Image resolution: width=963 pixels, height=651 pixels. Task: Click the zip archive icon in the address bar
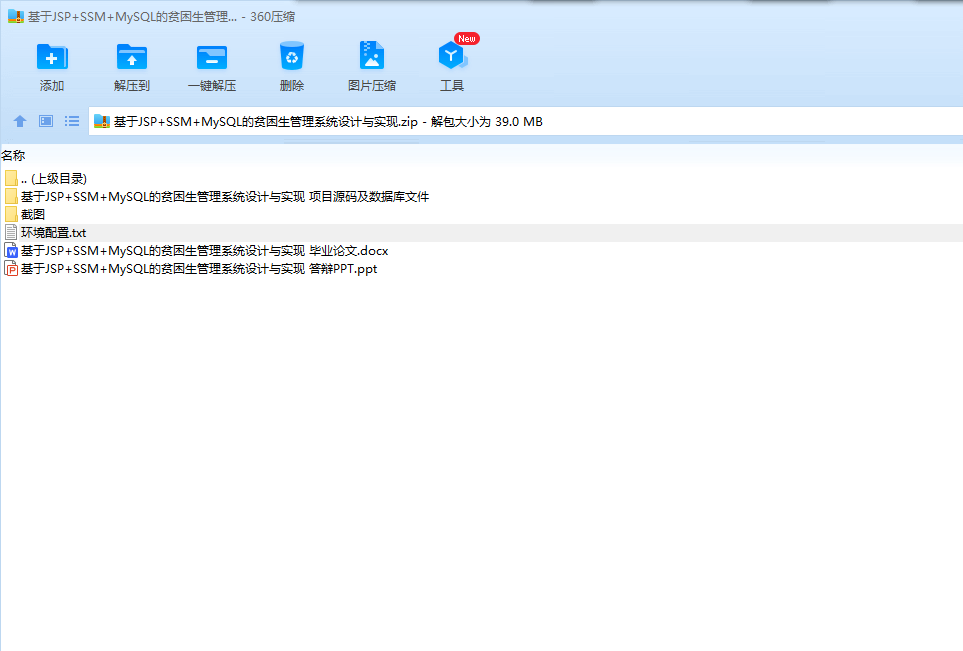pos(102,122)
